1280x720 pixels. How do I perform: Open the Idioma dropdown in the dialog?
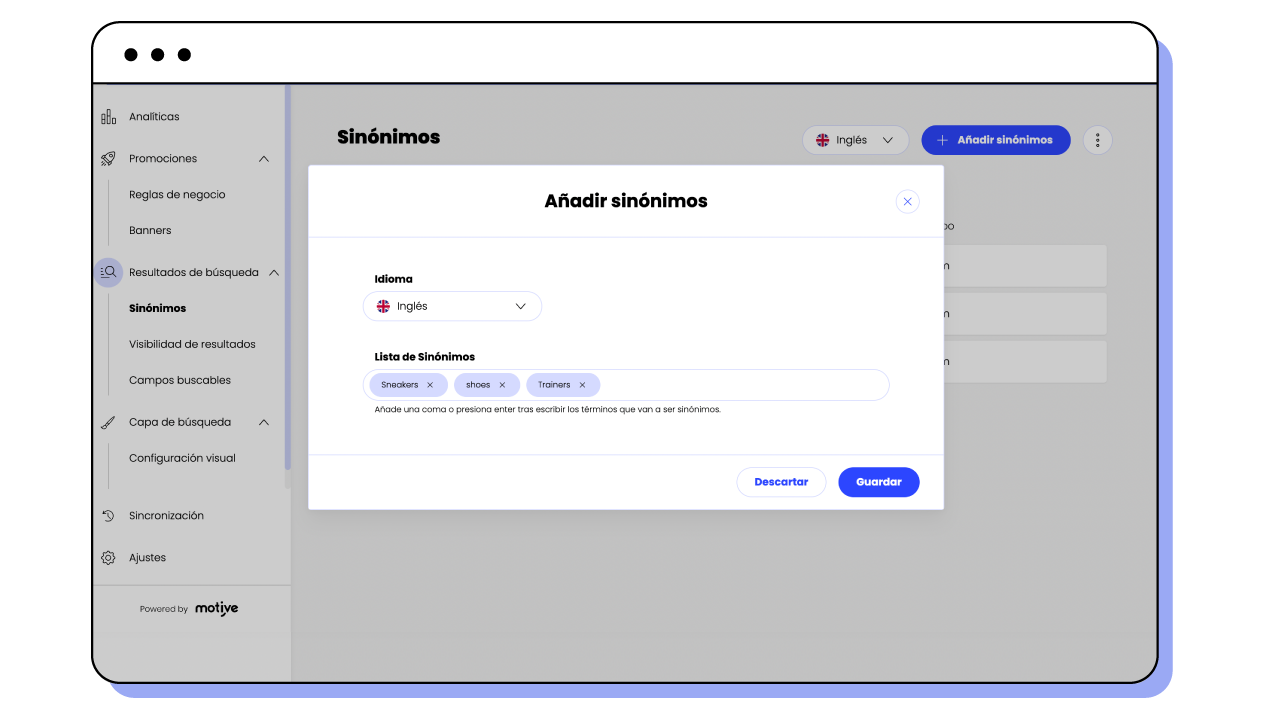tap(452, 306)
